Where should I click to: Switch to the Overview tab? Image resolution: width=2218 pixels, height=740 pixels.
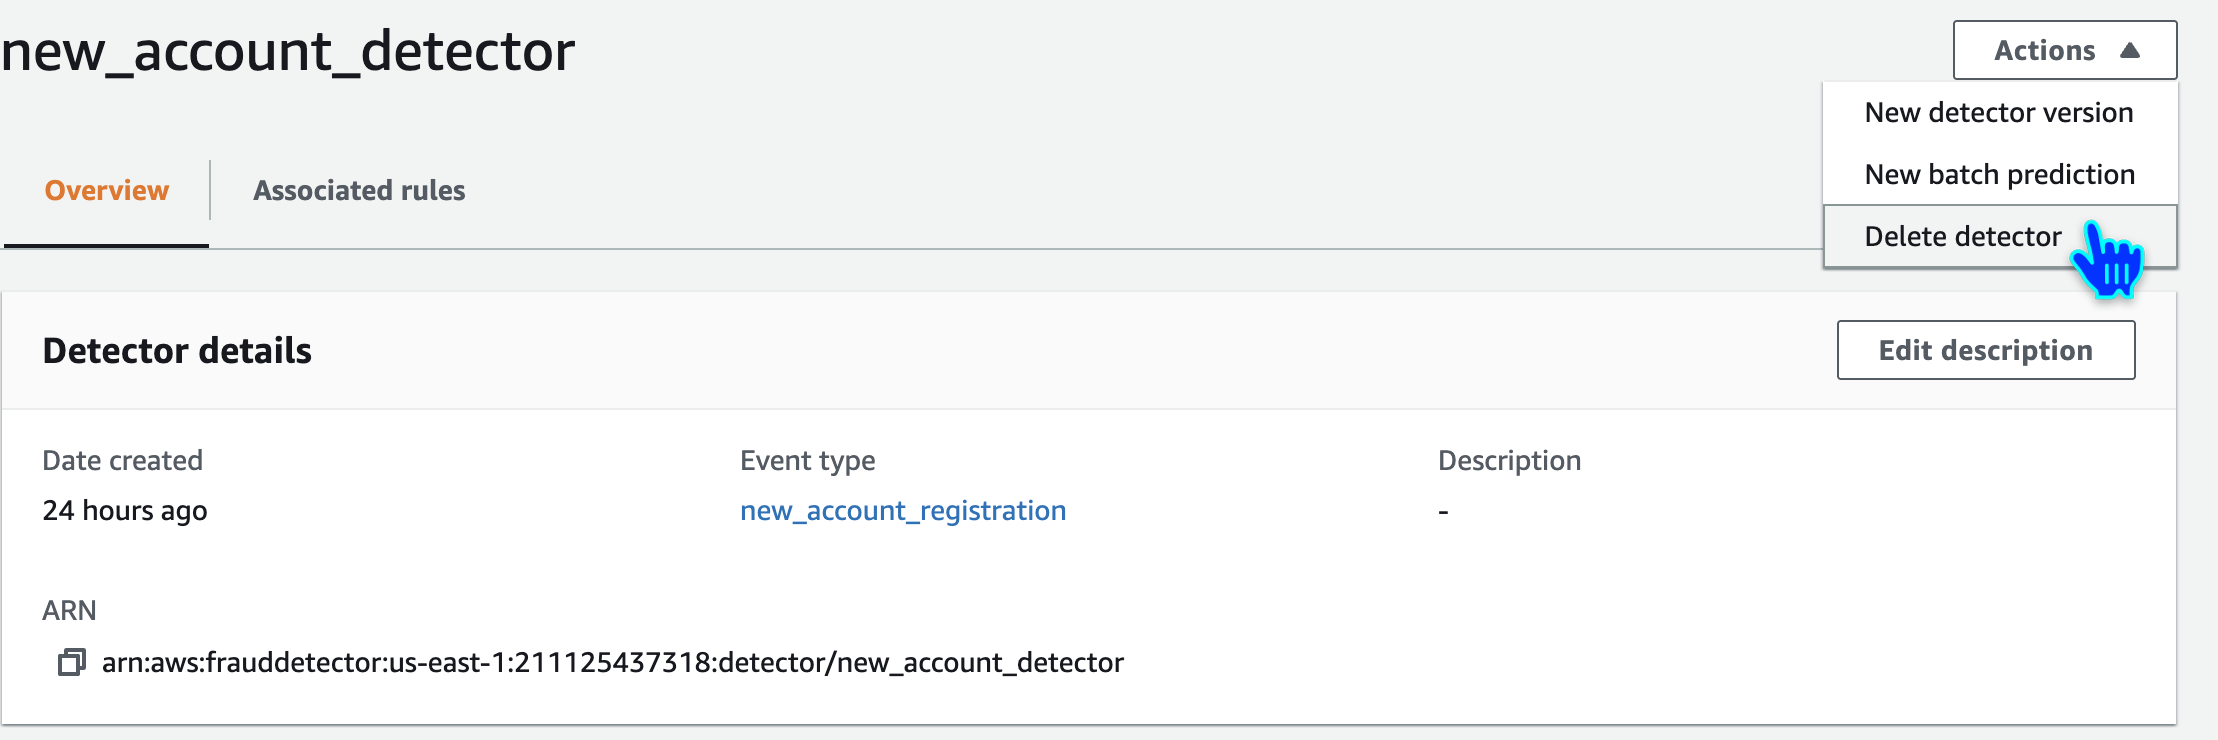coord(107,190)
